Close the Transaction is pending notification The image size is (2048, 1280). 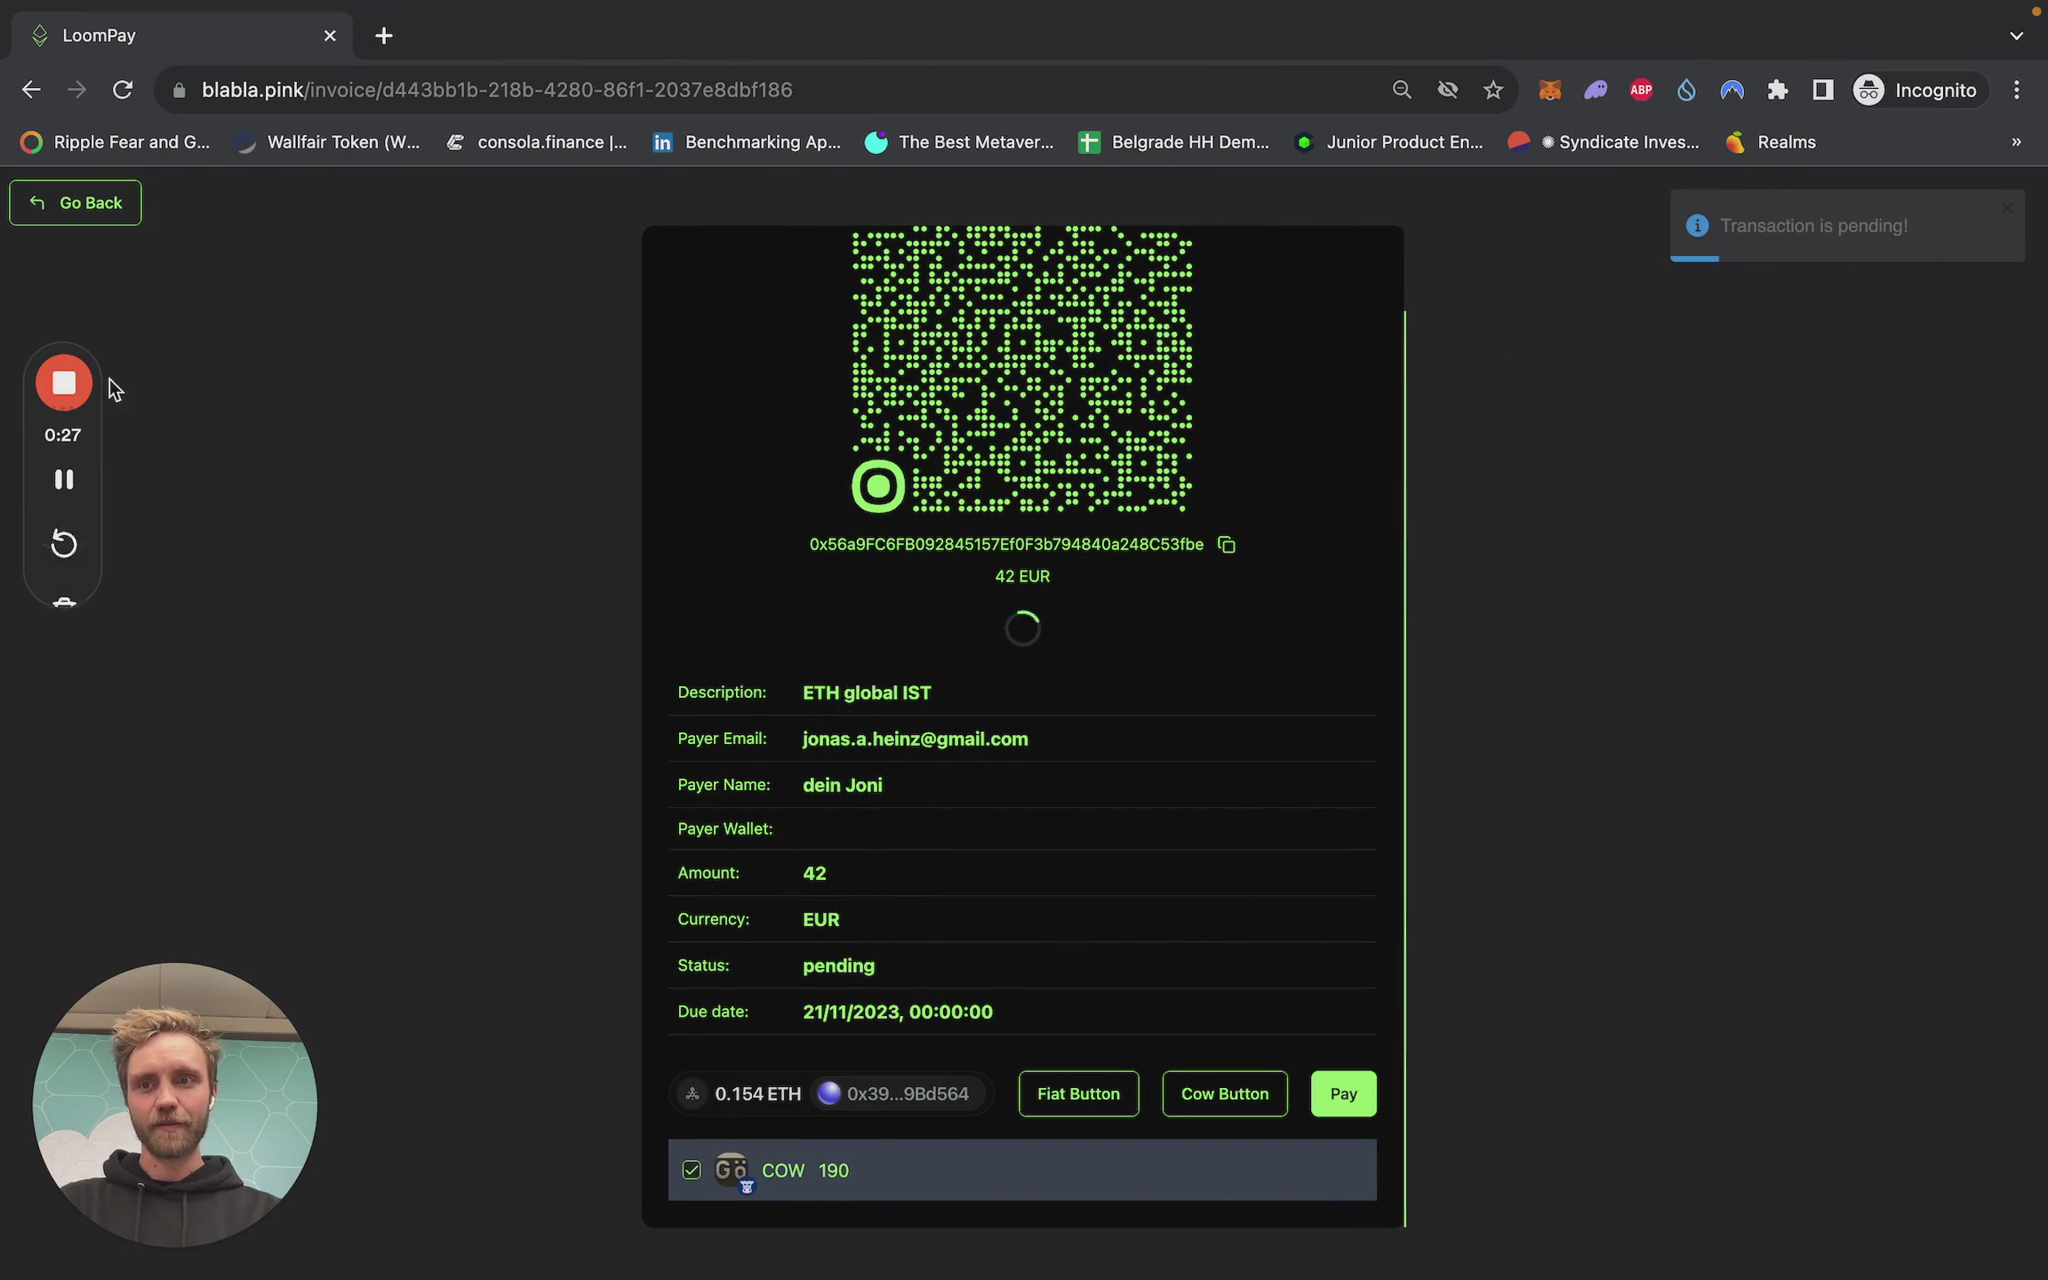[2007, 208]
